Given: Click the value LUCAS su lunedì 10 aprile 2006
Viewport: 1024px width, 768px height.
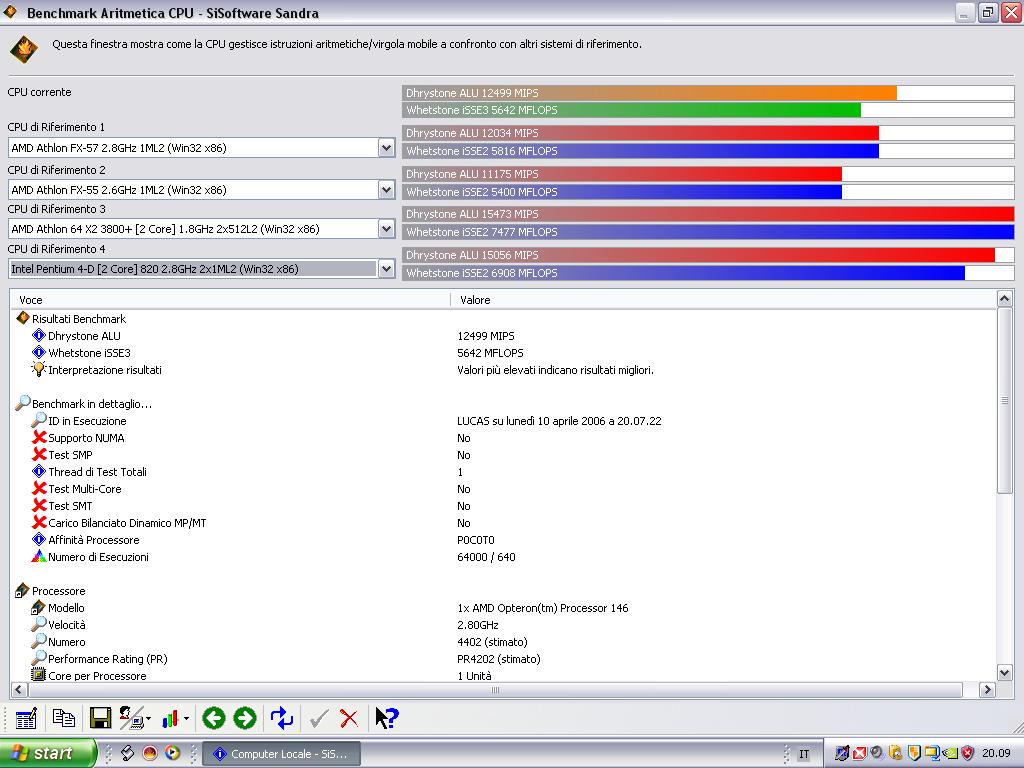Looking at the screenshot, I should click(559, 421).
